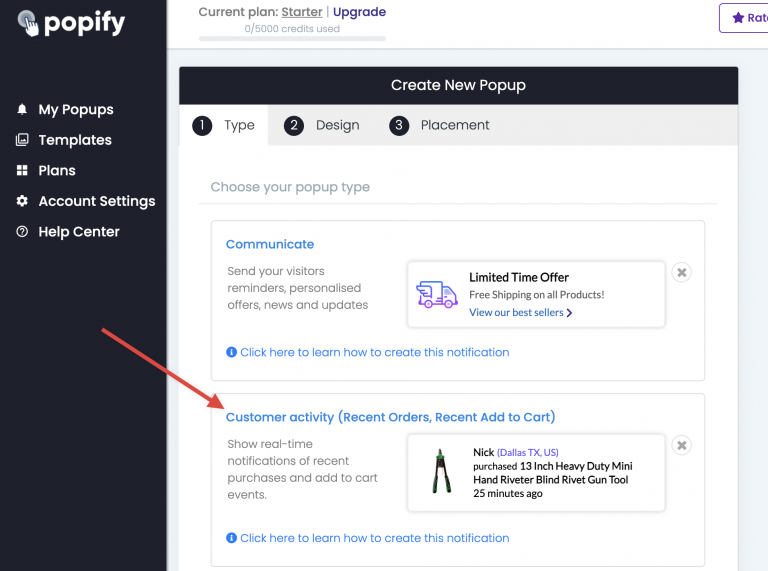Viewport: 768px width, 571px height.
Task: Open learn how link under Communicate
Action: tap(375, 352)
